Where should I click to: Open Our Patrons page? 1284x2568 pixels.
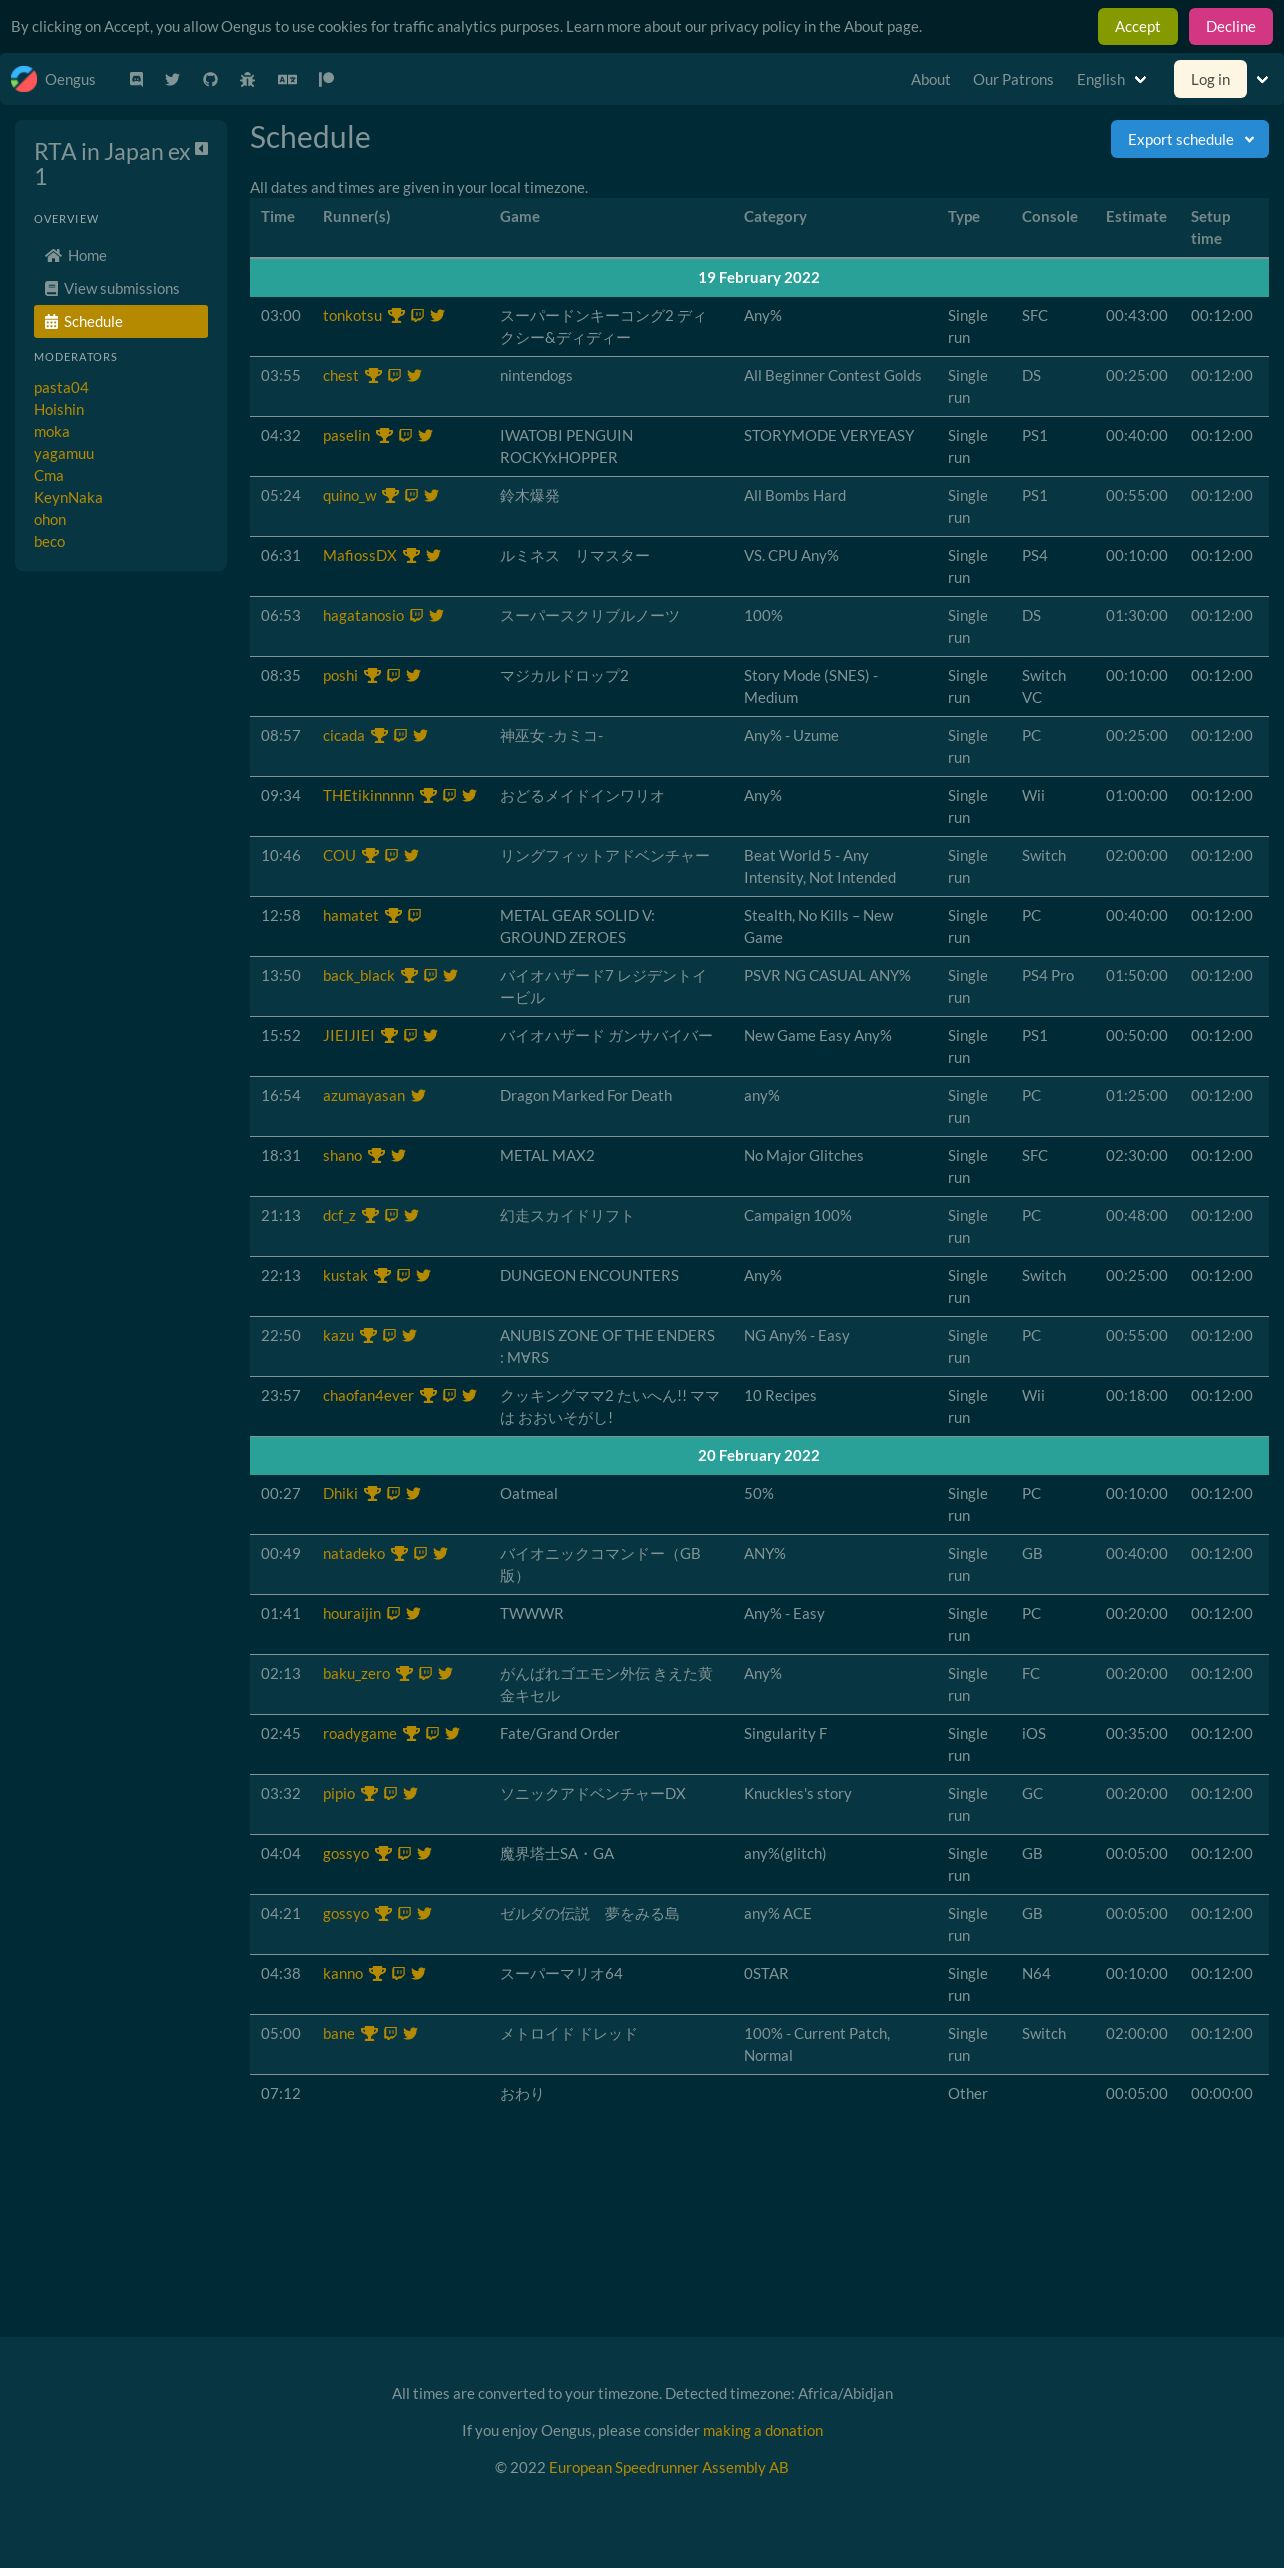point(1013,80)
